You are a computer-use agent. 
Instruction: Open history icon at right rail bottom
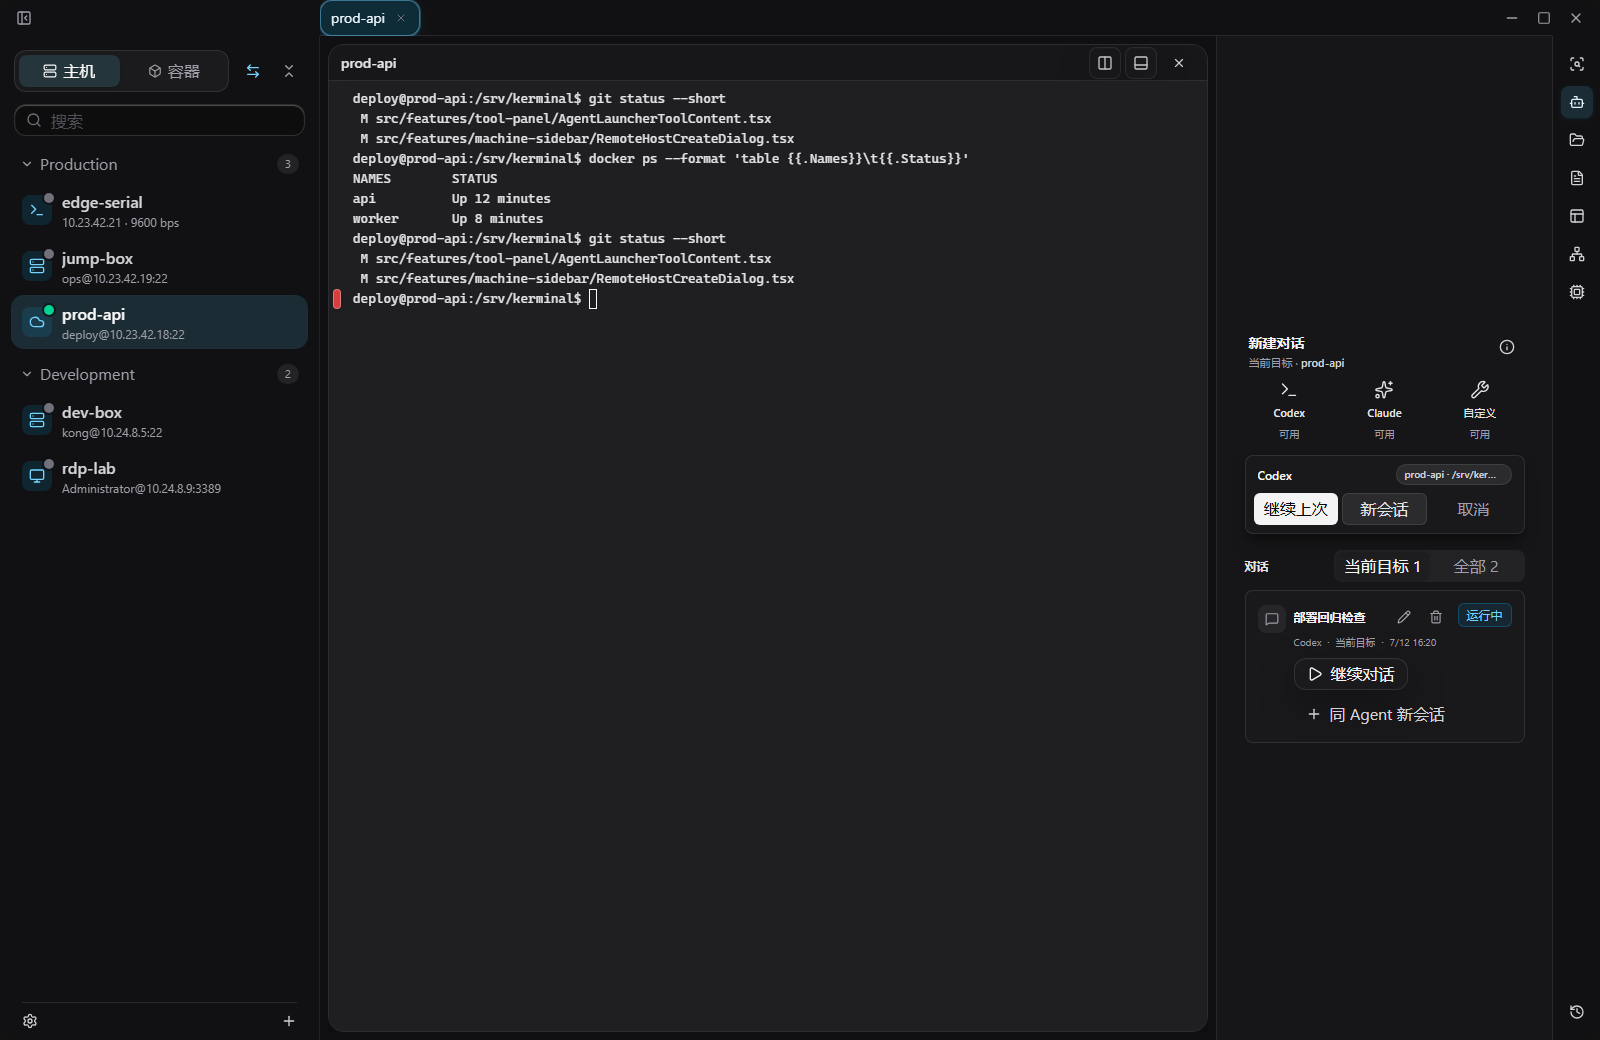pyautogui.click(x=1577, y=1012)
